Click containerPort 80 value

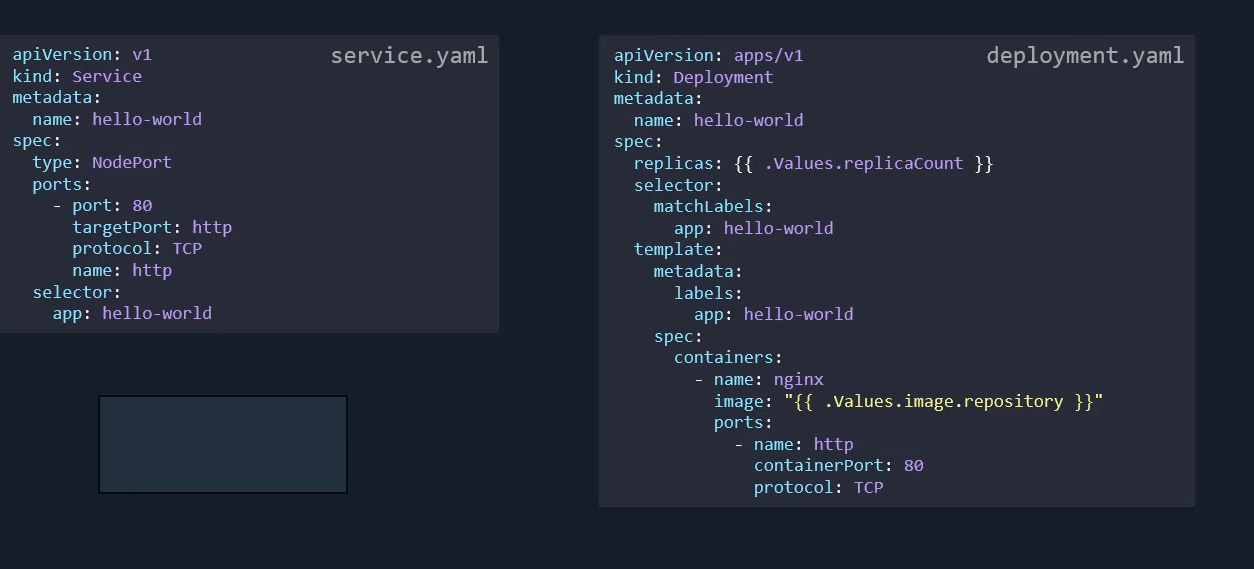[x=913, y=465]
